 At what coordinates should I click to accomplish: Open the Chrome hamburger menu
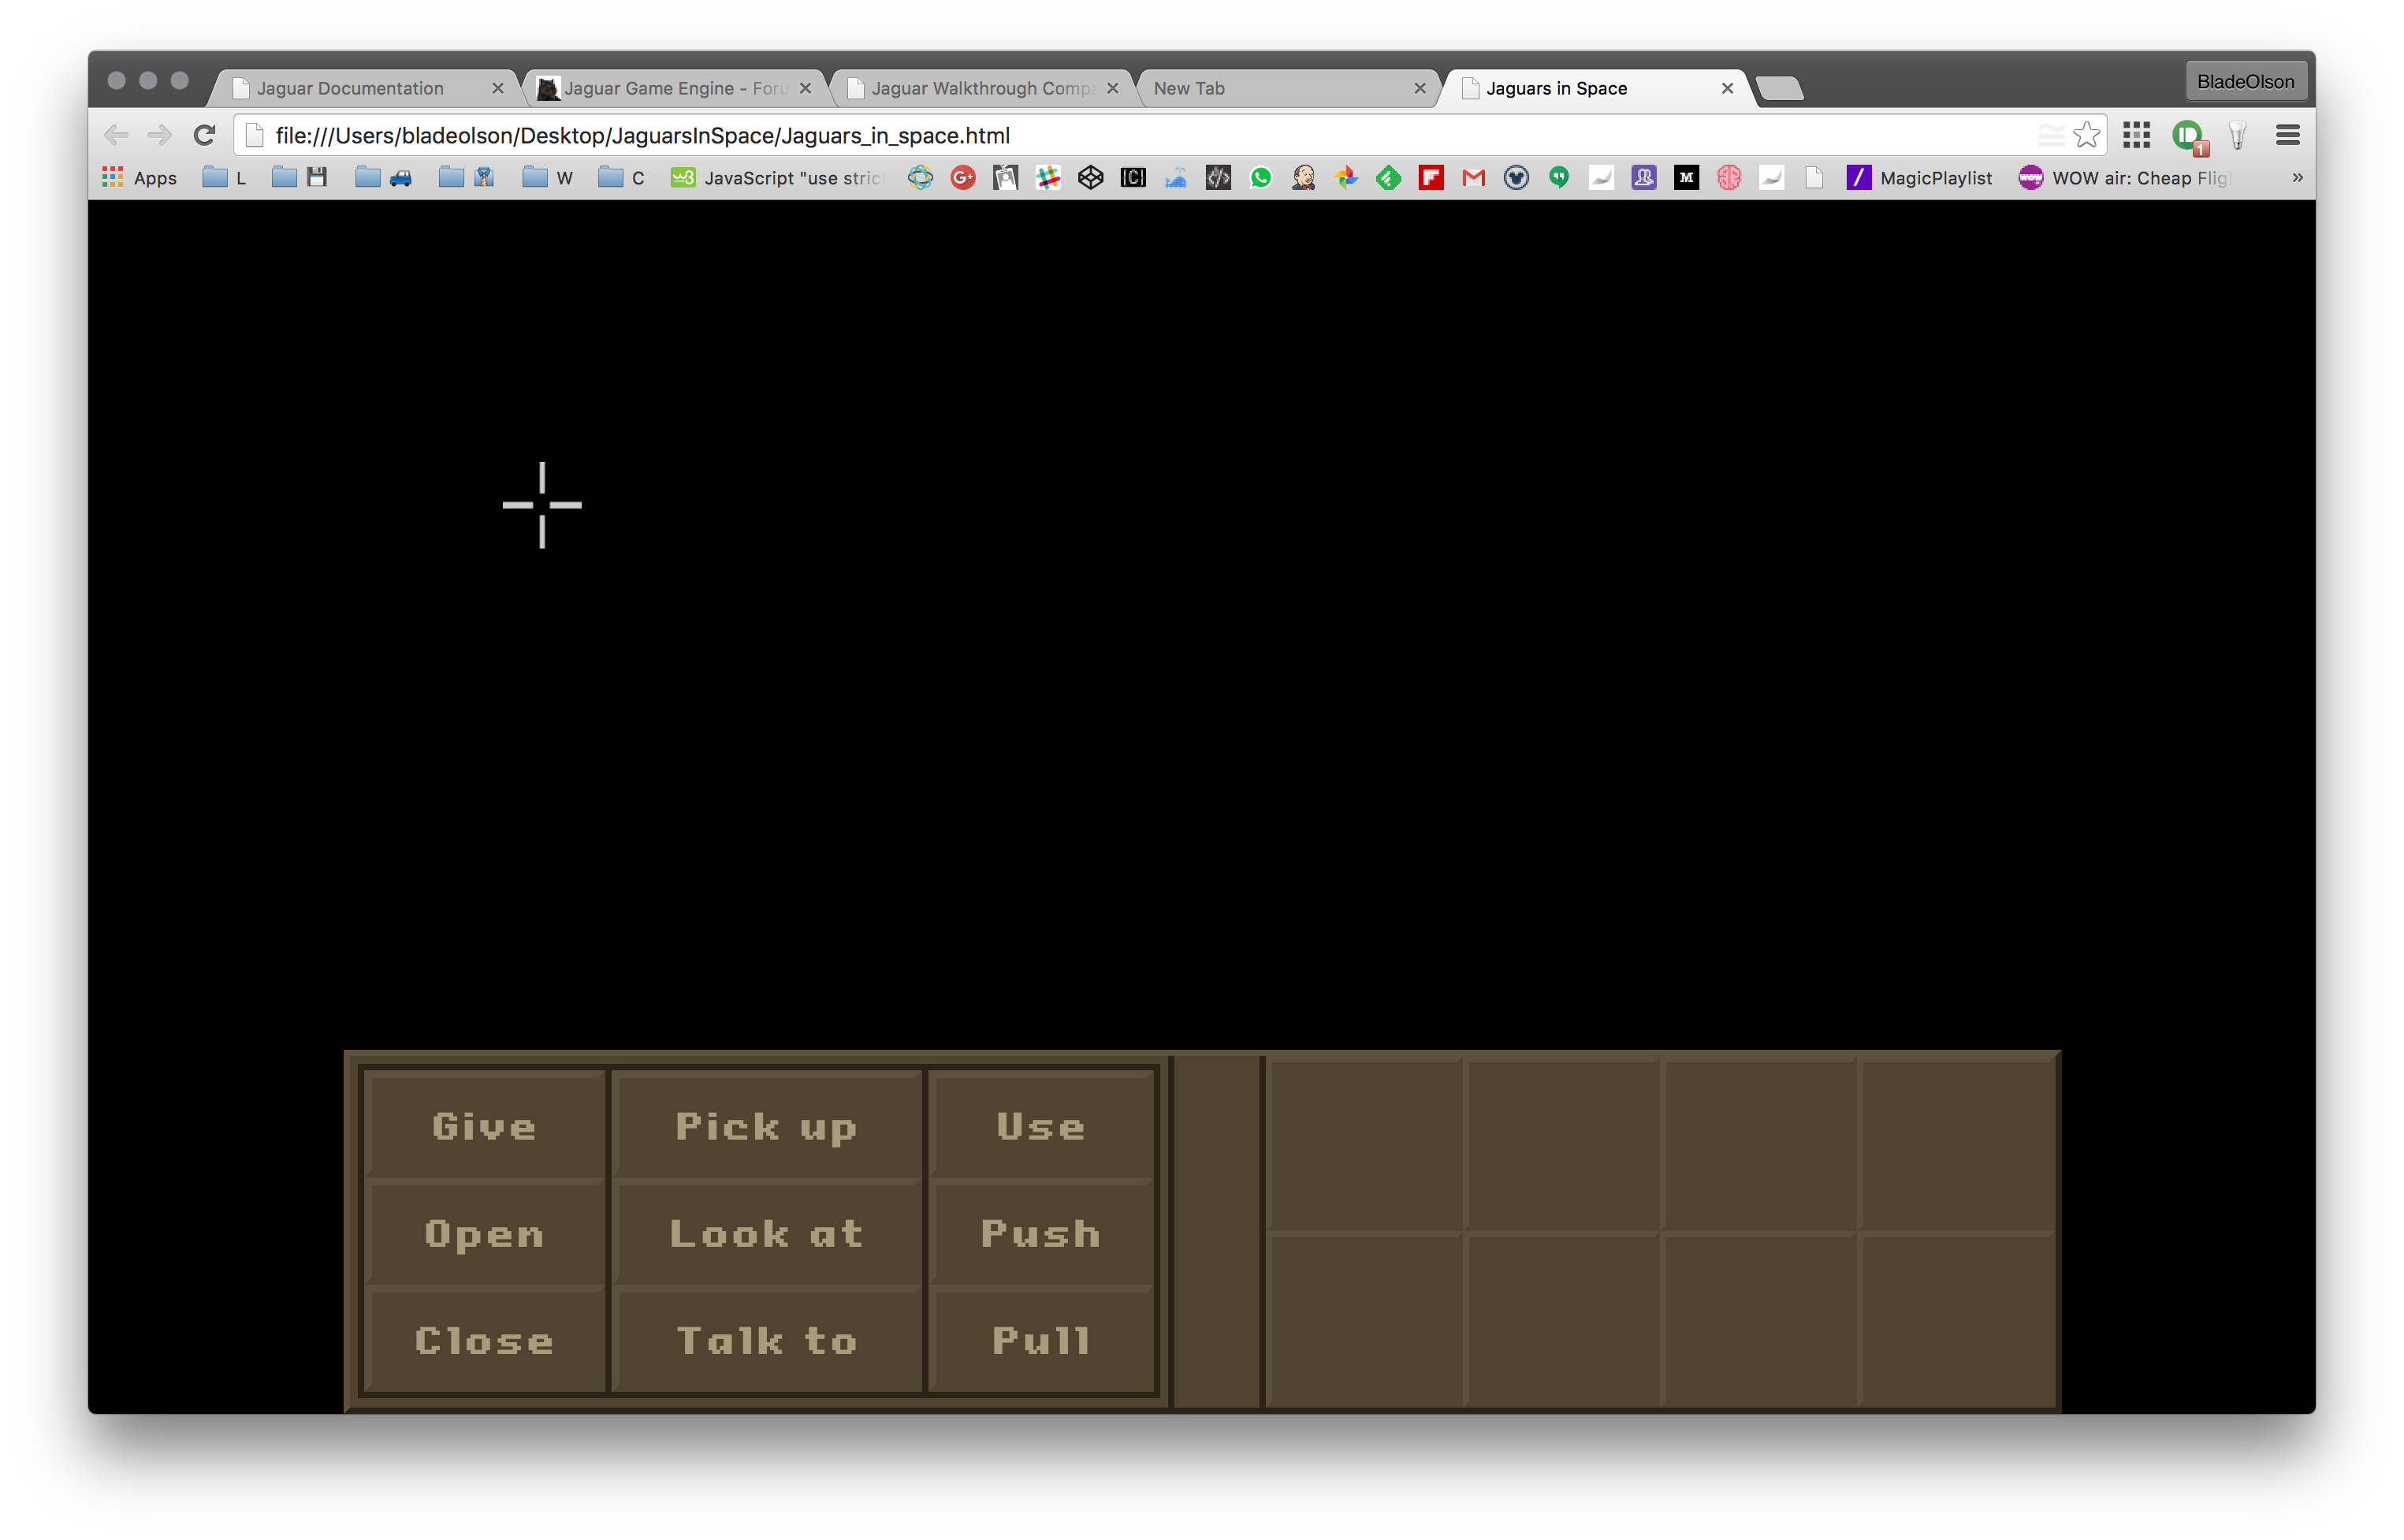point(2287,135)
